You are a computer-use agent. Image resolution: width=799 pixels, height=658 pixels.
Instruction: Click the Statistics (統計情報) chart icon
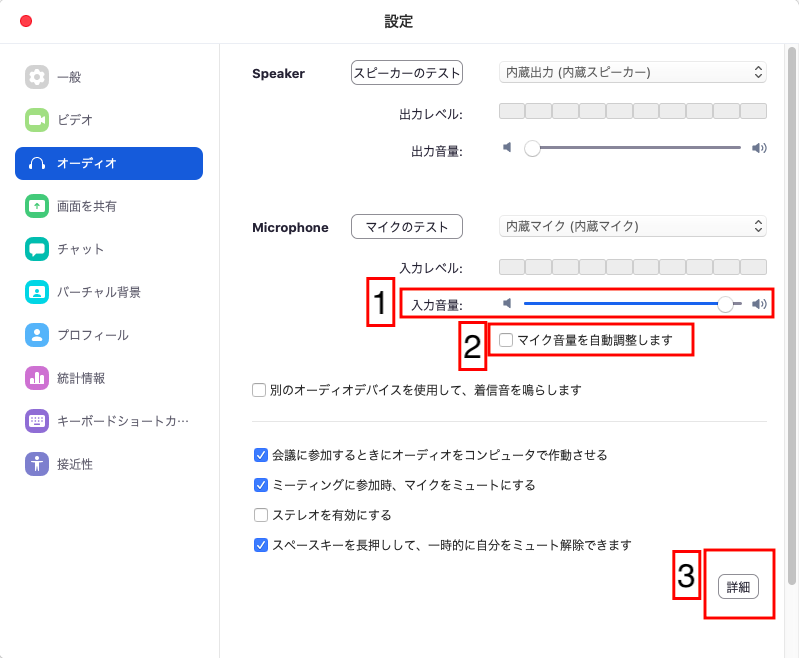pyautogui.click(x=37, y=378)
